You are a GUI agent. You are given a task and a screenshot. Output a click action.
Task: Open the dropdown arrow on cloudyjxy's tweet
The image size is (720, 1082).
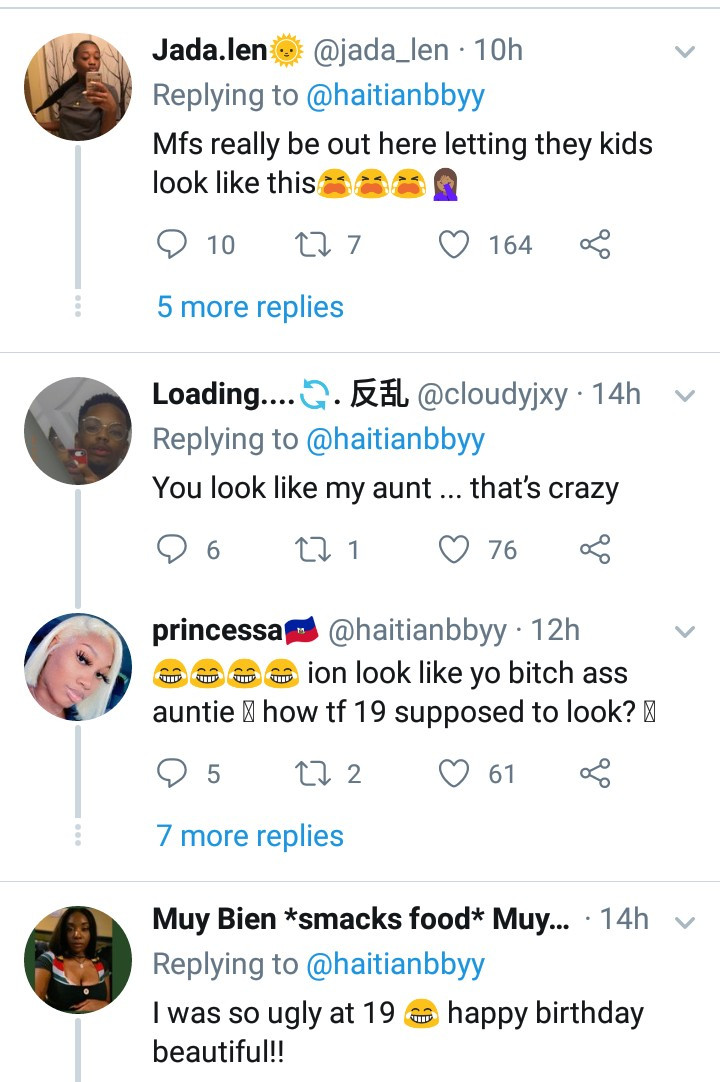point(685,396)
